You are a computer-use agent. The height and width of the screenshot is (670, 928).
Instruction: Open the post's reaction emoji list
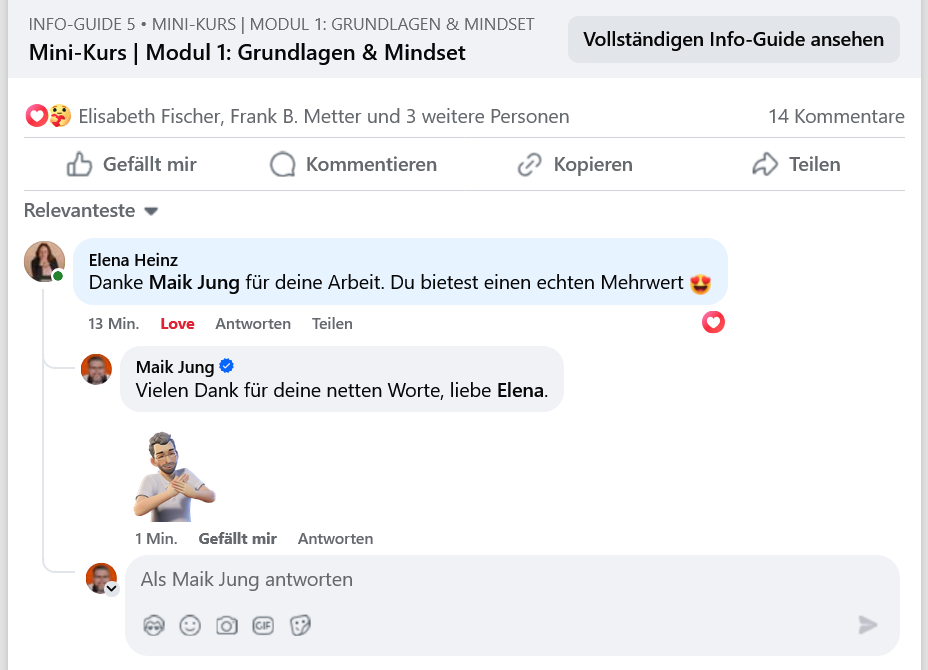(x=48, y=117)
